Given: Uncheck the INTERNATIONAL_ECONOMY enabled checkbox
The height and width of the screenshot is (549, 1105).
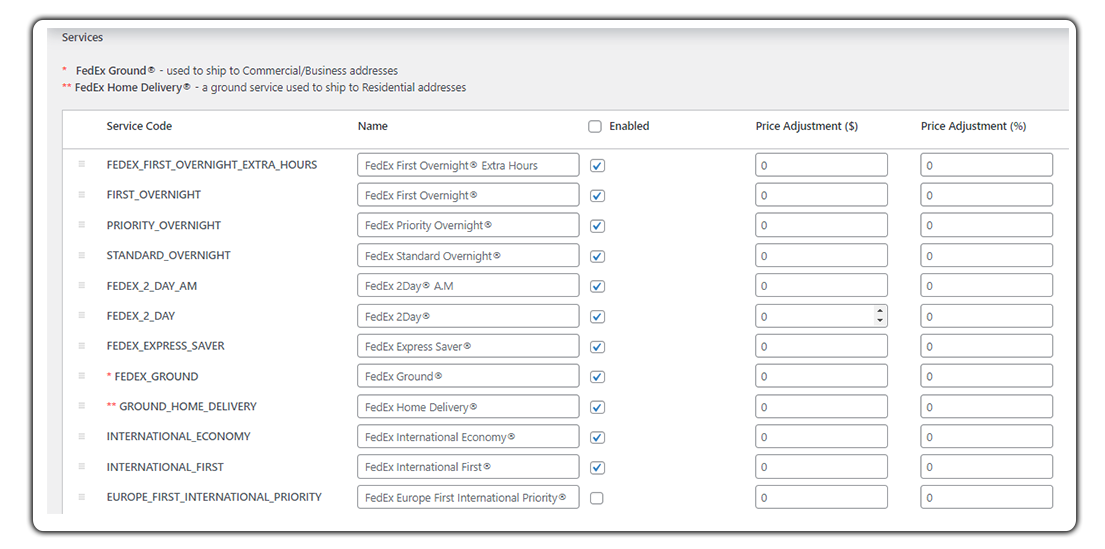Looking at the screenshot, I should pos(598,438).
